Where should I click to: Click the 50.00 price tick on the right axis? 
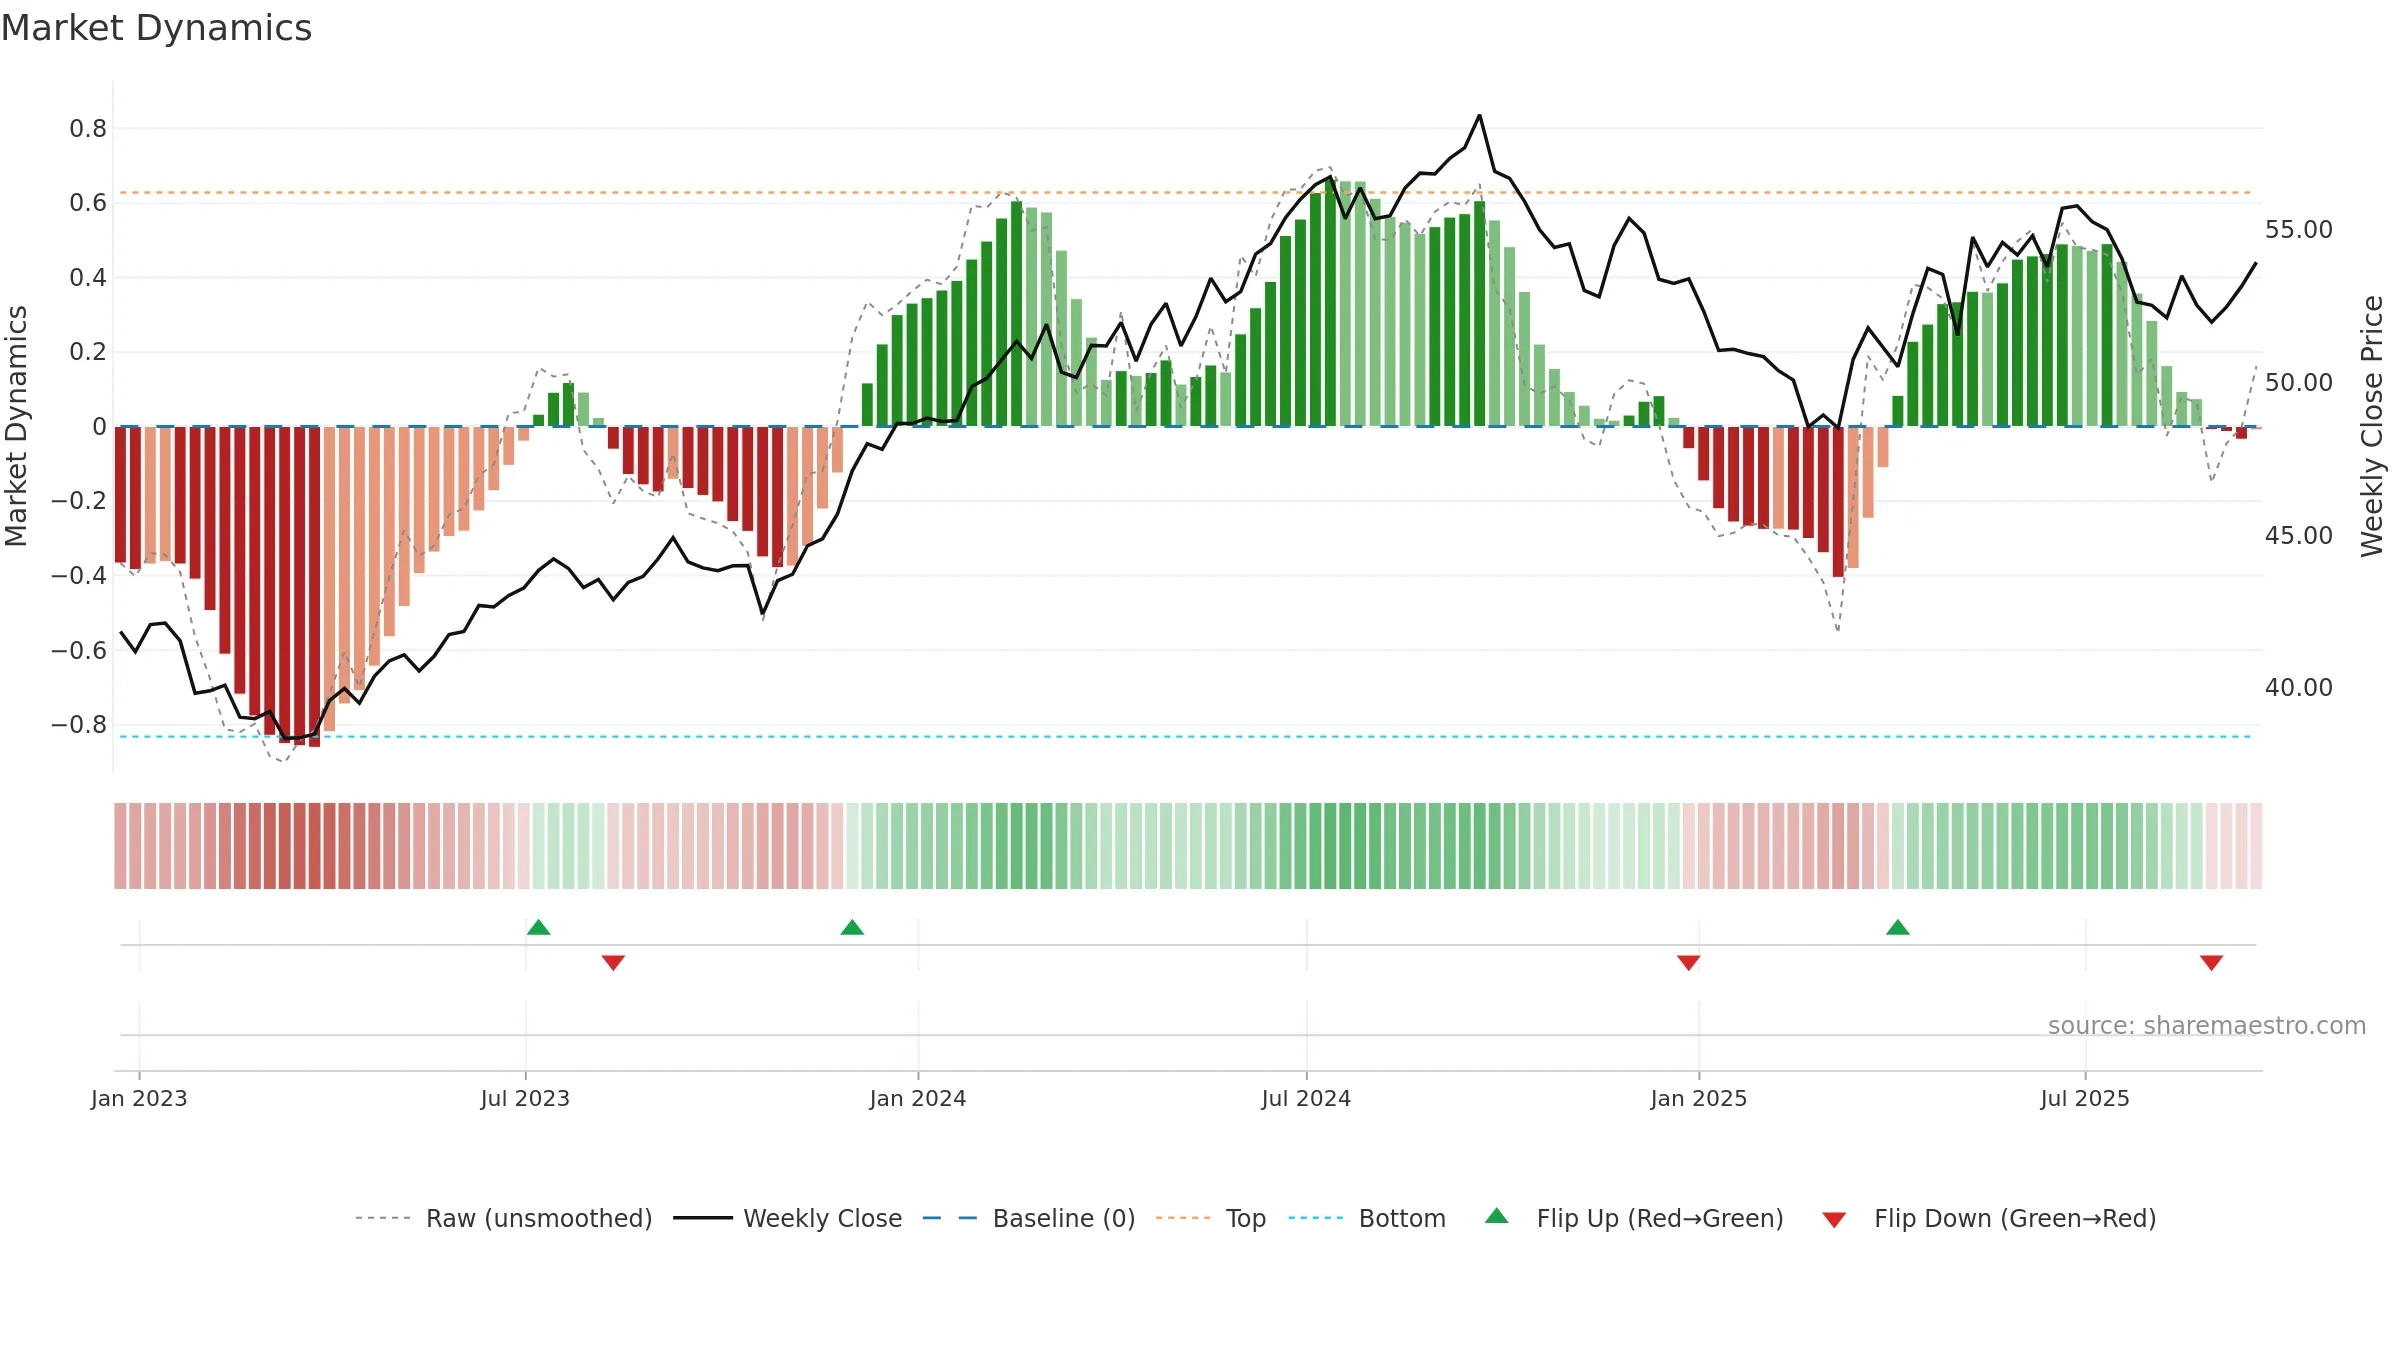click(2299, 383)
